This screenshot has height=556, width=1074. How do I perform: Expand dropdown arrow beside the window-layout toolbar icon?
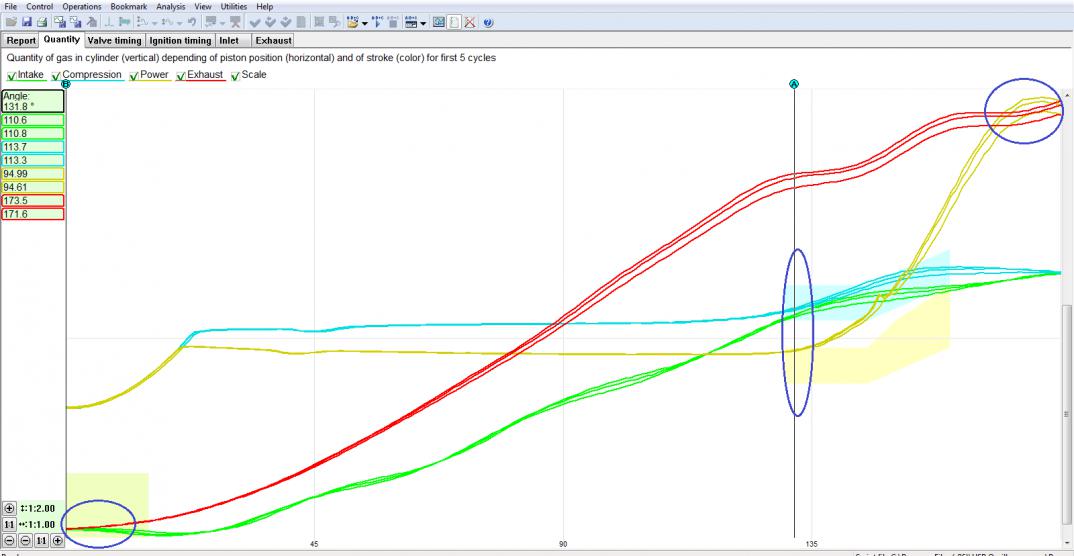pyautogui.click(x=424, y=21)
